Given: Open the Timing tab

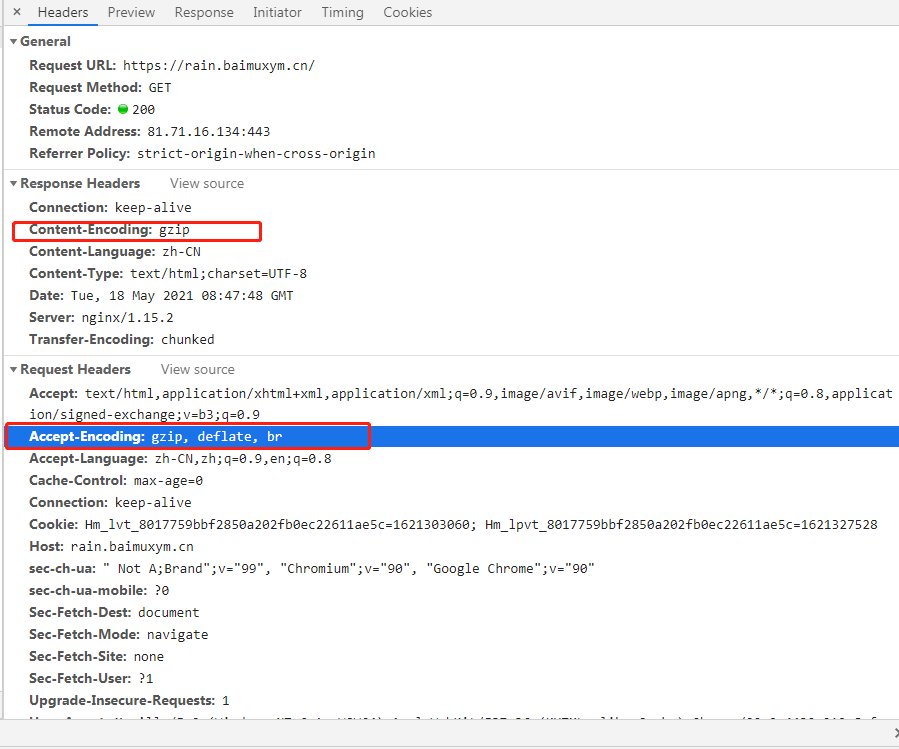Looking at the screenshot, I should click(342, 12).
